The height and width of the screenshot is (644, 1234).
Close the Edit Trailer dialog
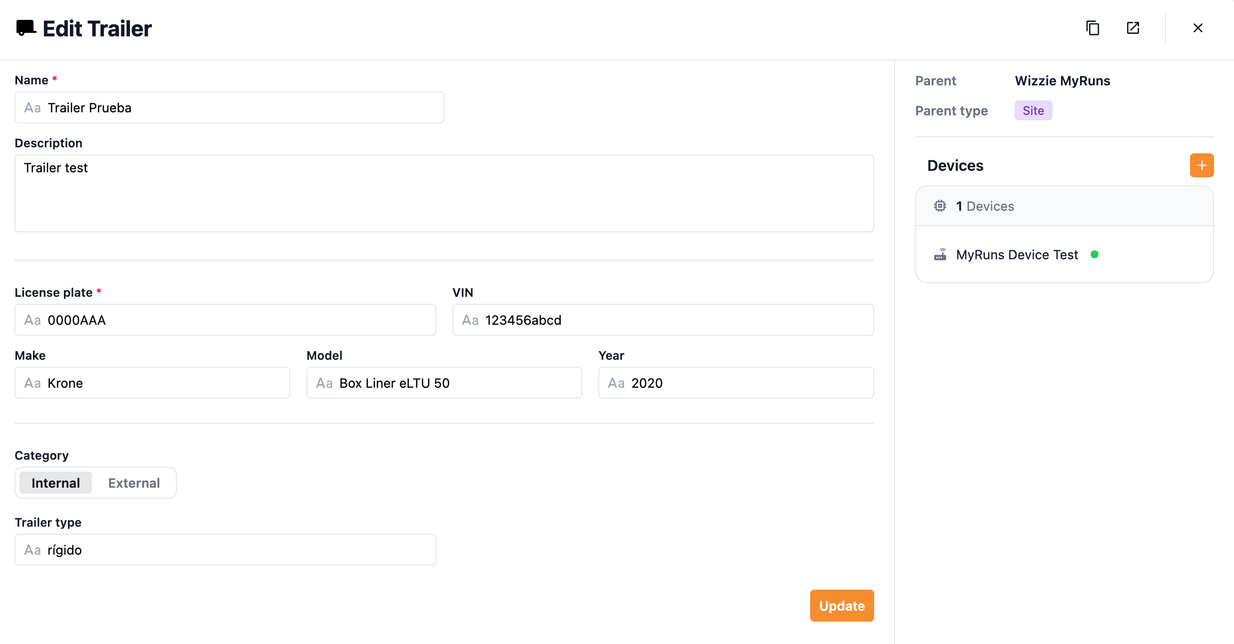(x=1197, y=28)
